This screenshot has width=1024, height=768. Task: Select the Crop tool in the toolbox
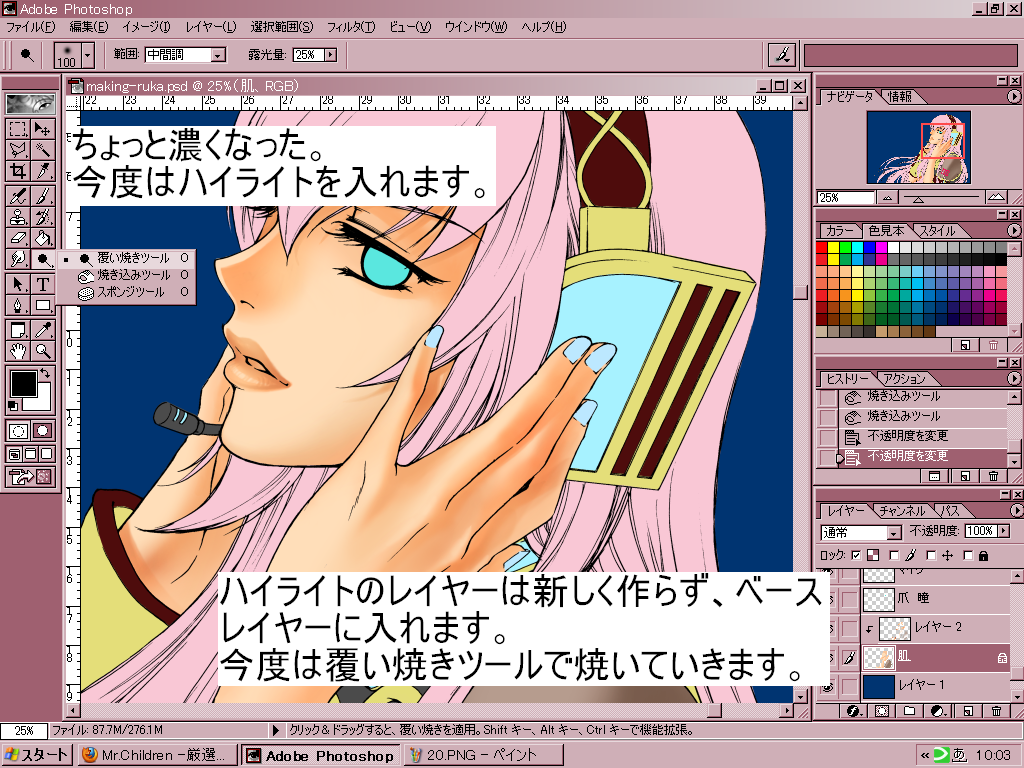point(18,171)
